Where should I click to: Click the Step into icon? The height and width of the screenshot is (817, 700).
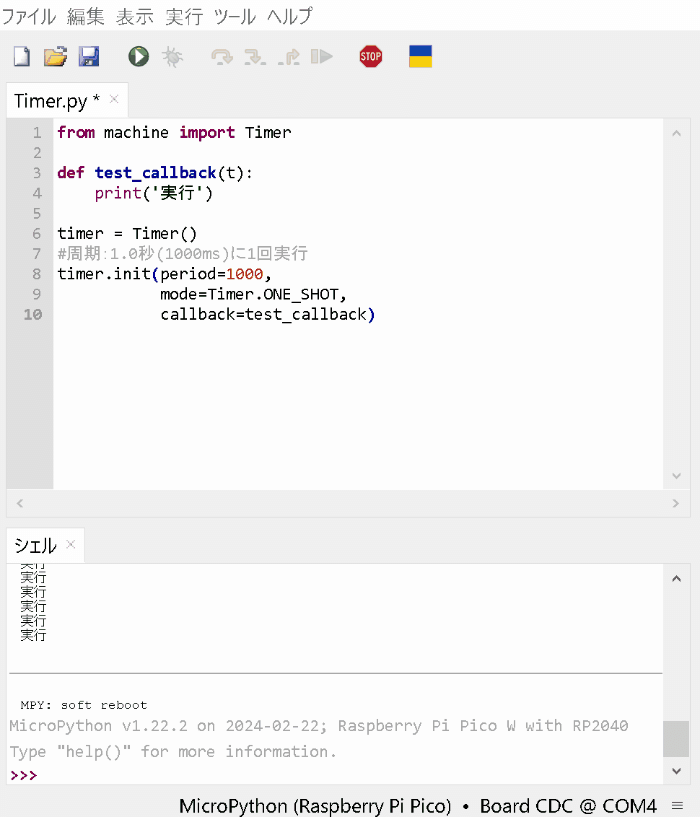[255, 57]
